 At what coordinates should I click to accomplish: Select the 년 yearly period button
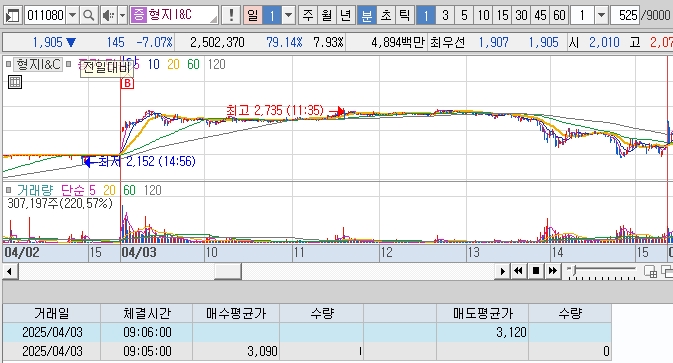[346, 15]
